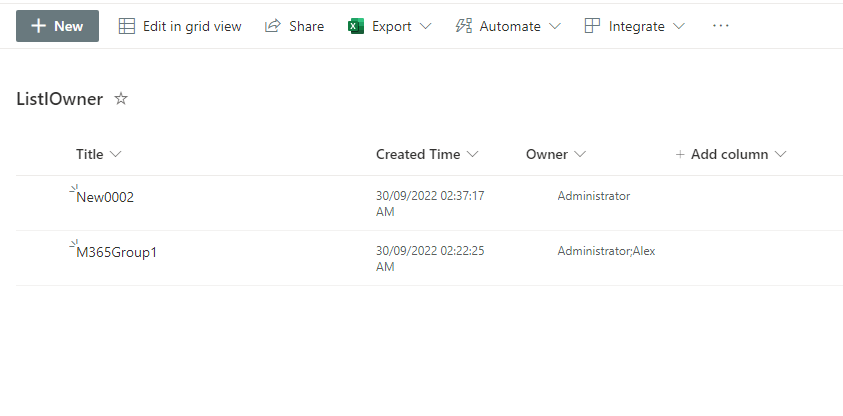Open the Automate menu
Screen dimensions: 843x416
click(508, 26)
